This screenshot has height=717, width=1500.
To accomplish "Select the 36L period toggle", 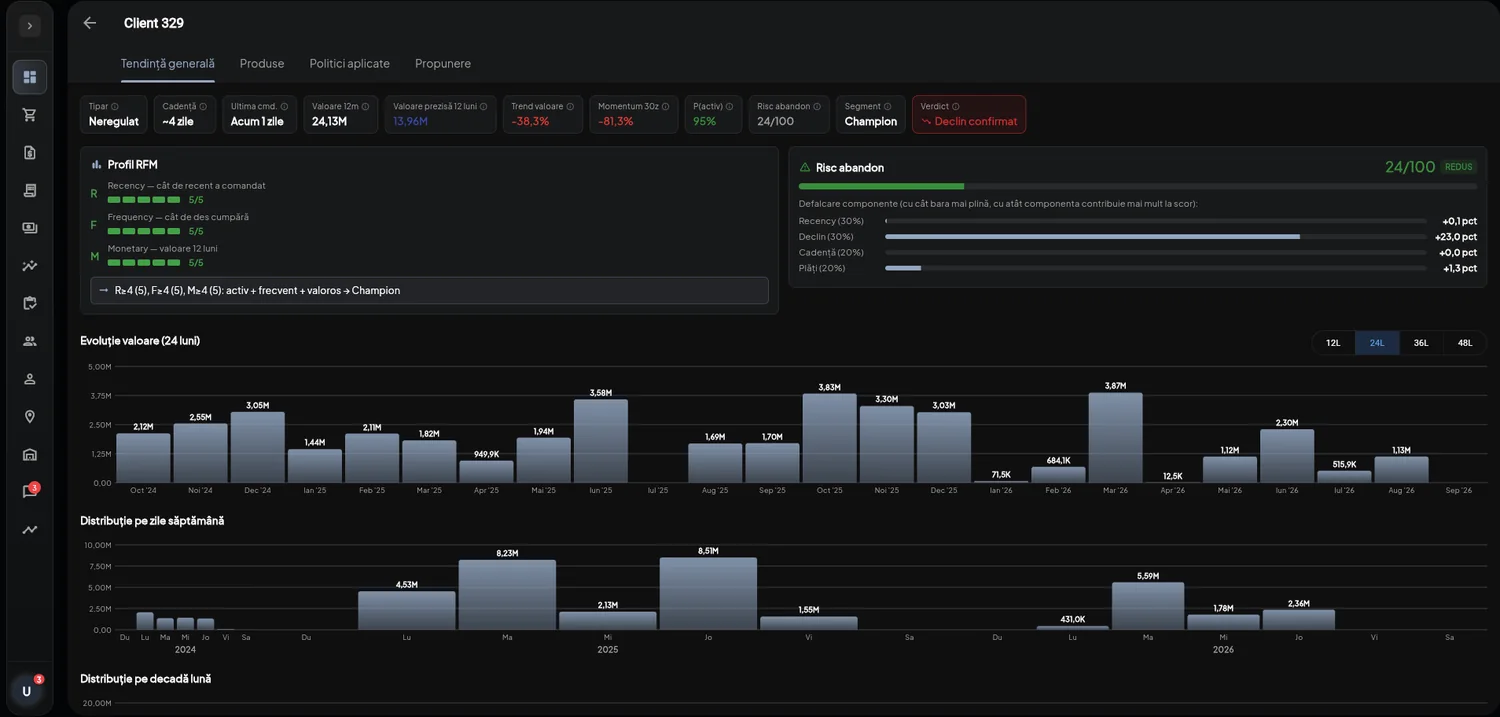I will tap(1421, 343).
